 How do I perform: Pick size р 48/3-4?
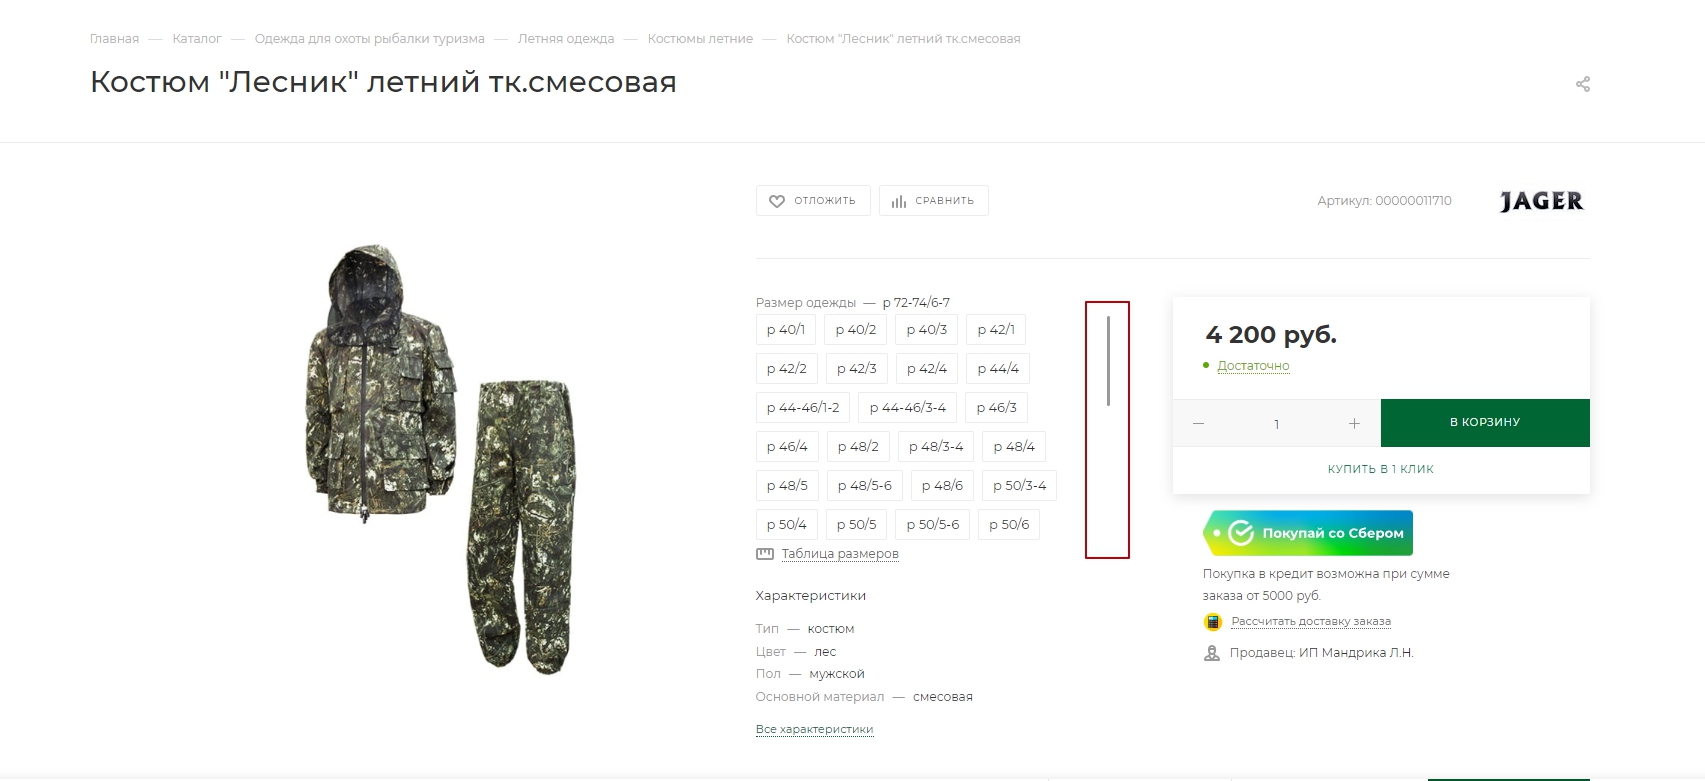point(936,447)
